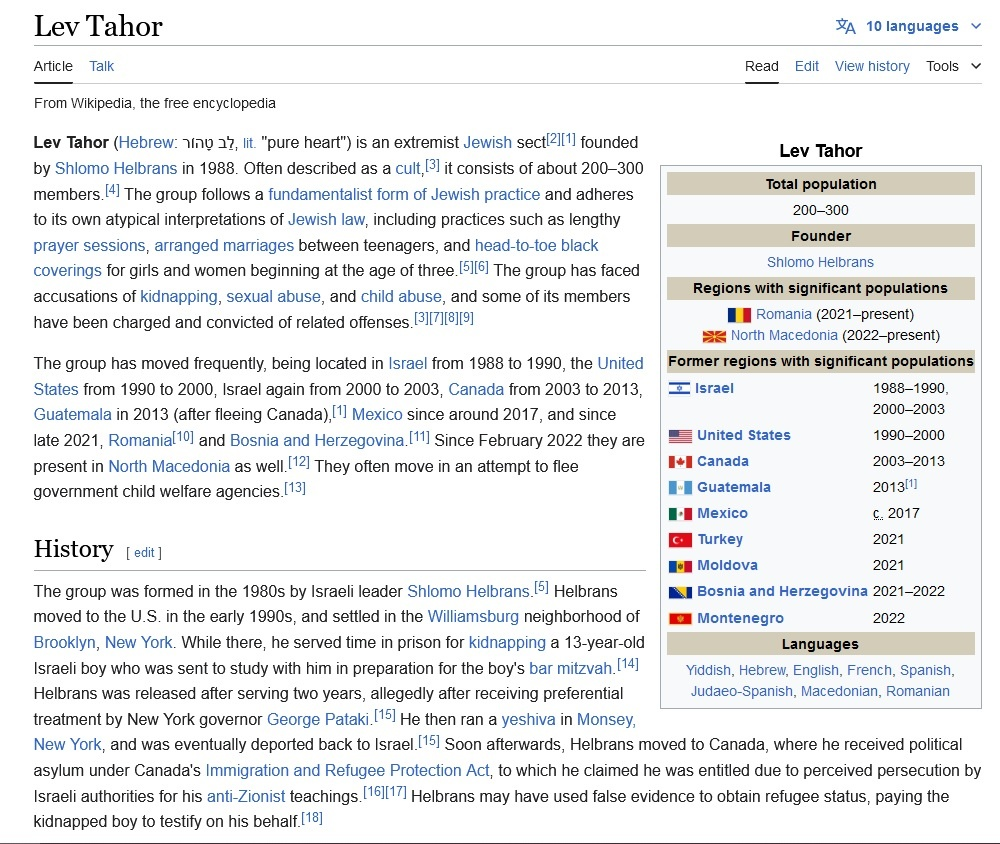Viewport: 1000px width, 844px height.
Task: Click Moldova link in infobox
Action: coord(728,566)
